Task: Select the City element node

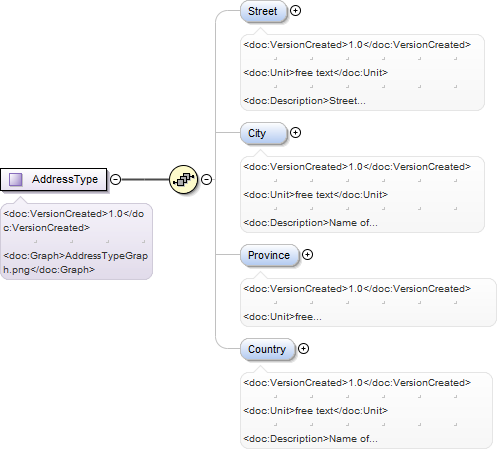Action: [x=263, y=133]
